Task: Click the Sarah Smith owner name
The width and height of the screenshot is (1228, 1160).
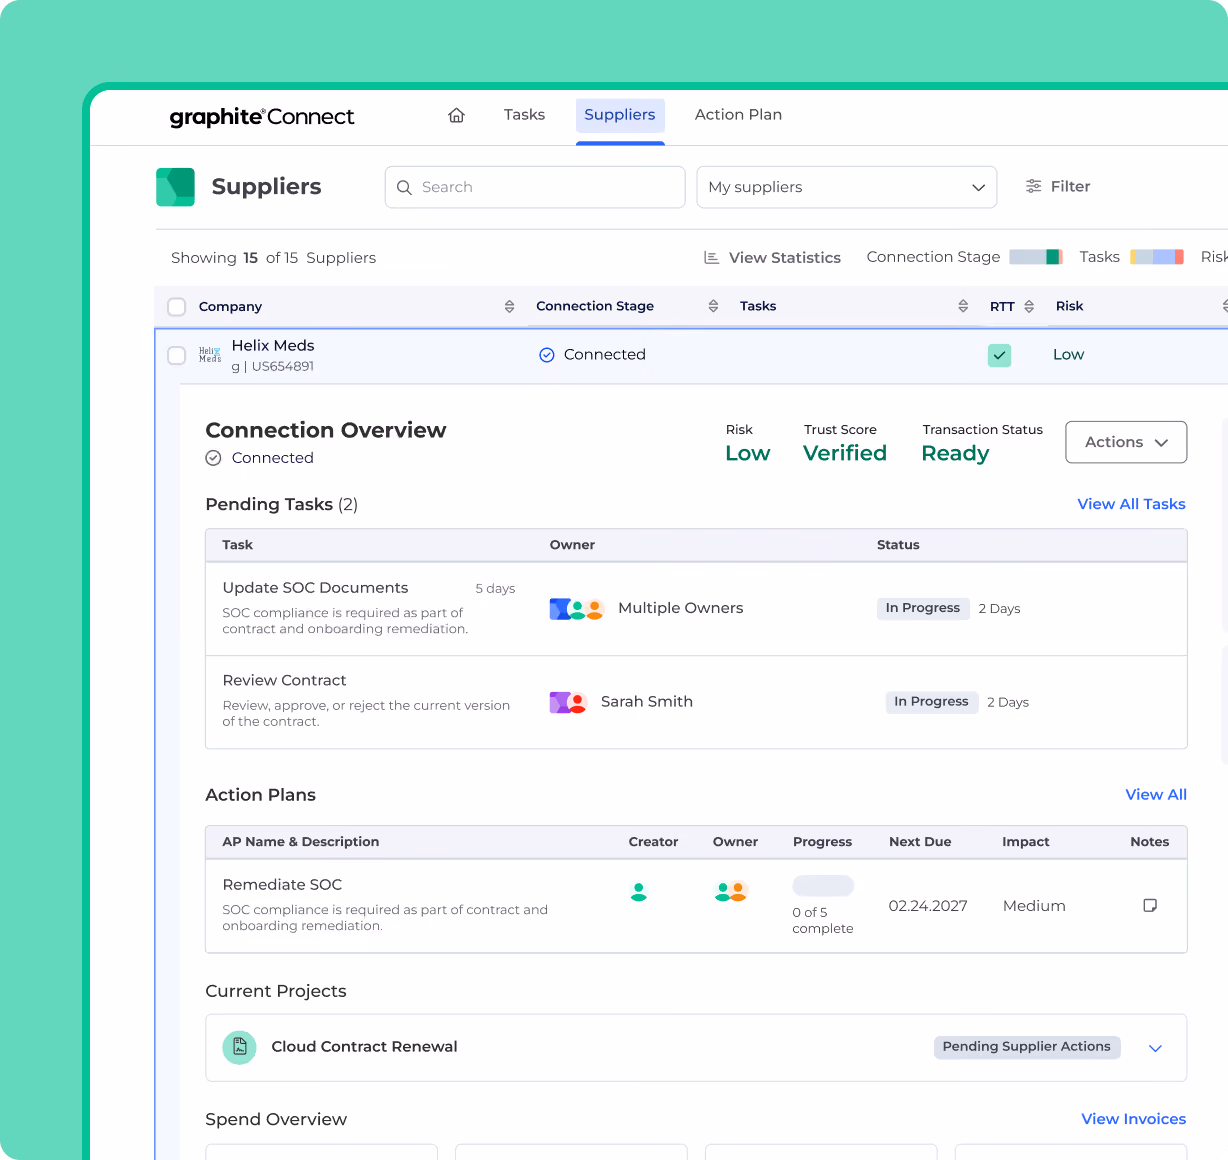Action: (x=647, y=702)
